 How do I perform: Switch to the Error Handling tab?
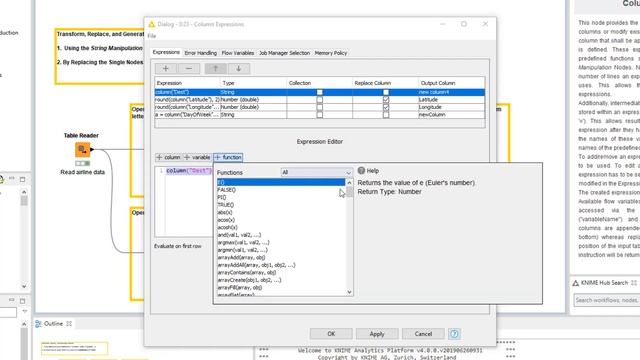click(x=200, y=53)
